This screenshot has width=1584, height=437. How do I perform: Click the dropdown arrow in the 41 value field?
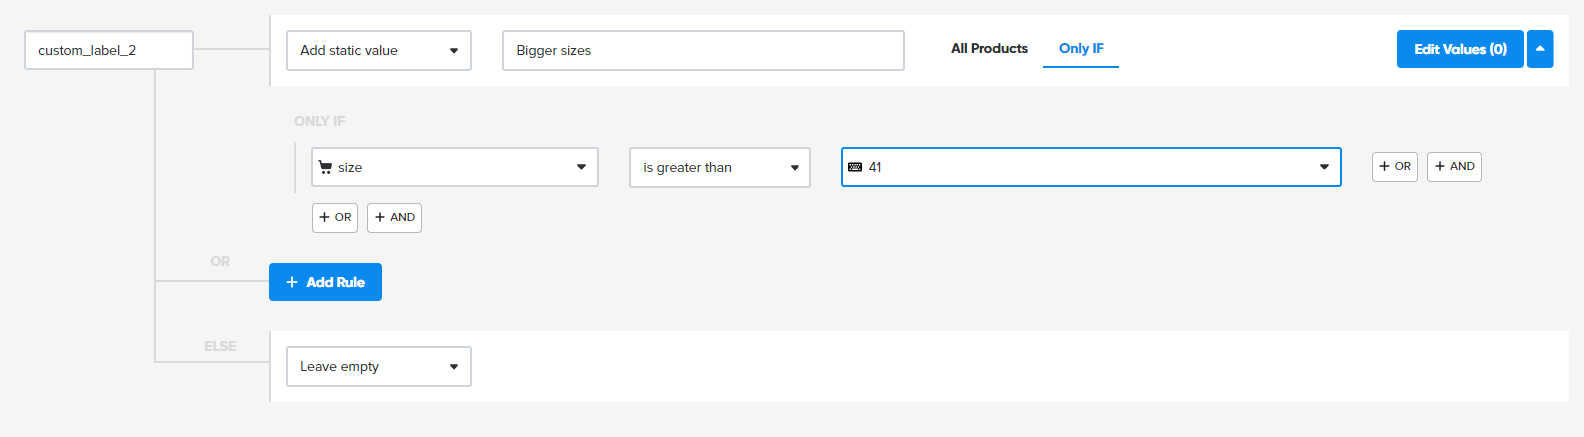1324,167
